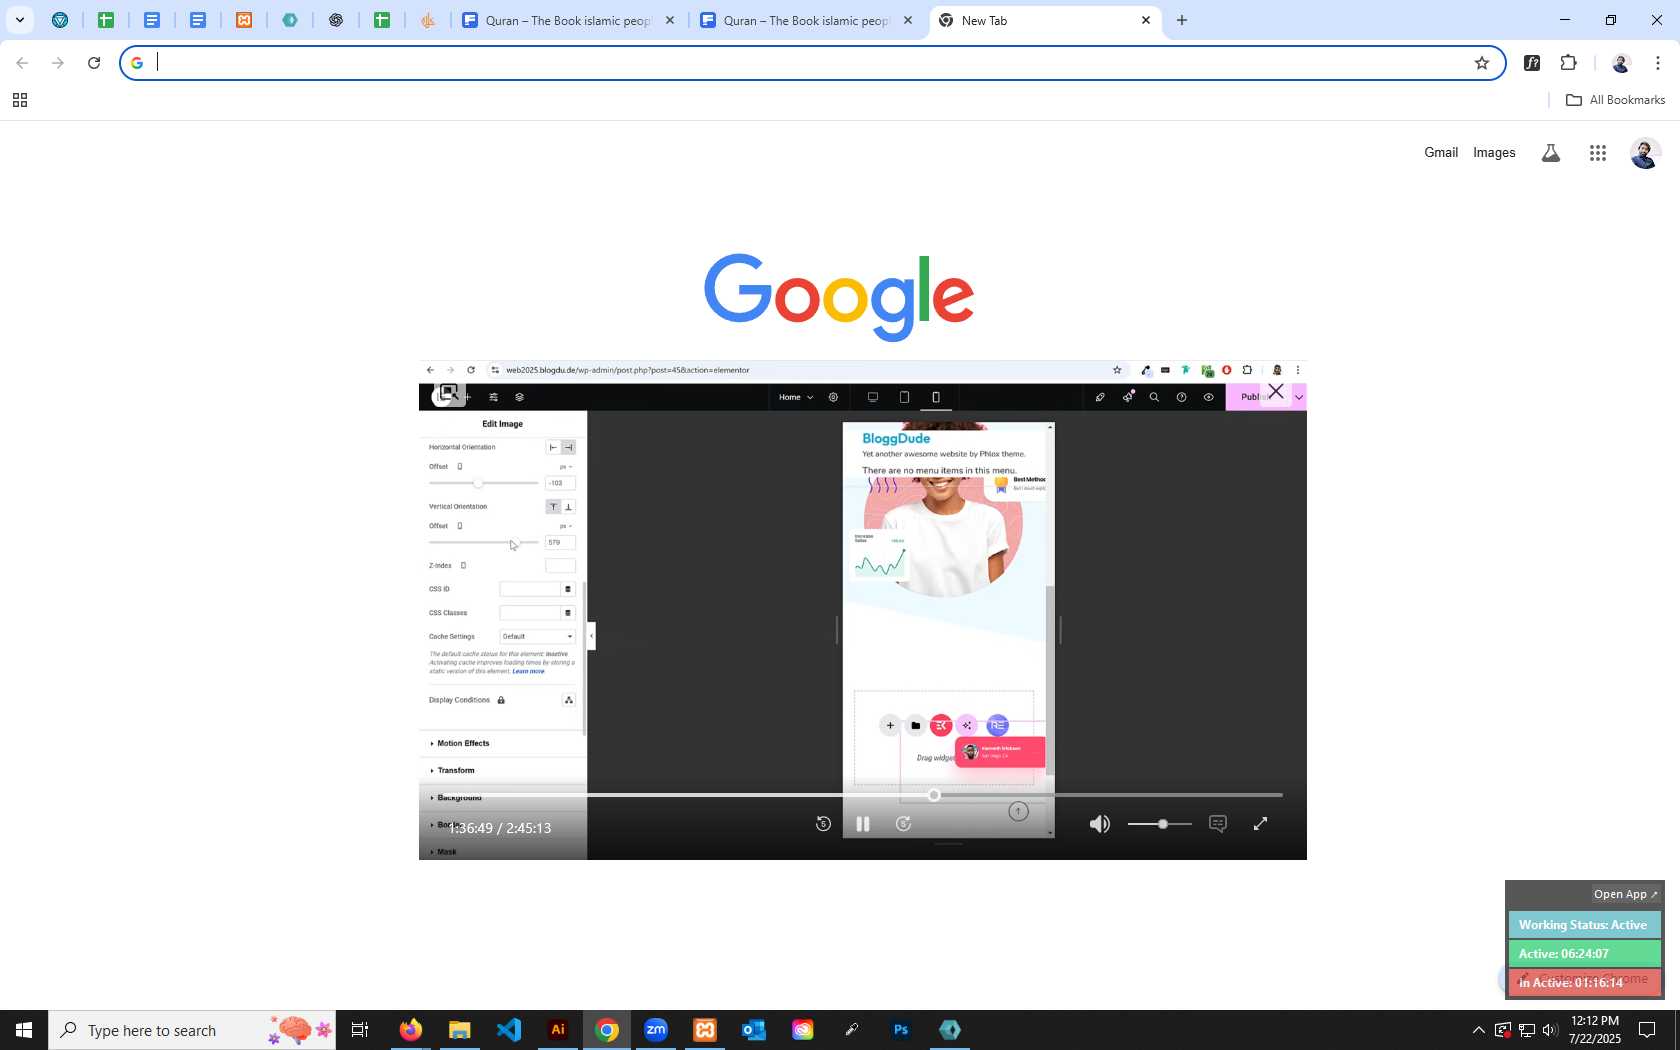
Task: Click the browser Forward arrow
Action: (x=58, y=63)
